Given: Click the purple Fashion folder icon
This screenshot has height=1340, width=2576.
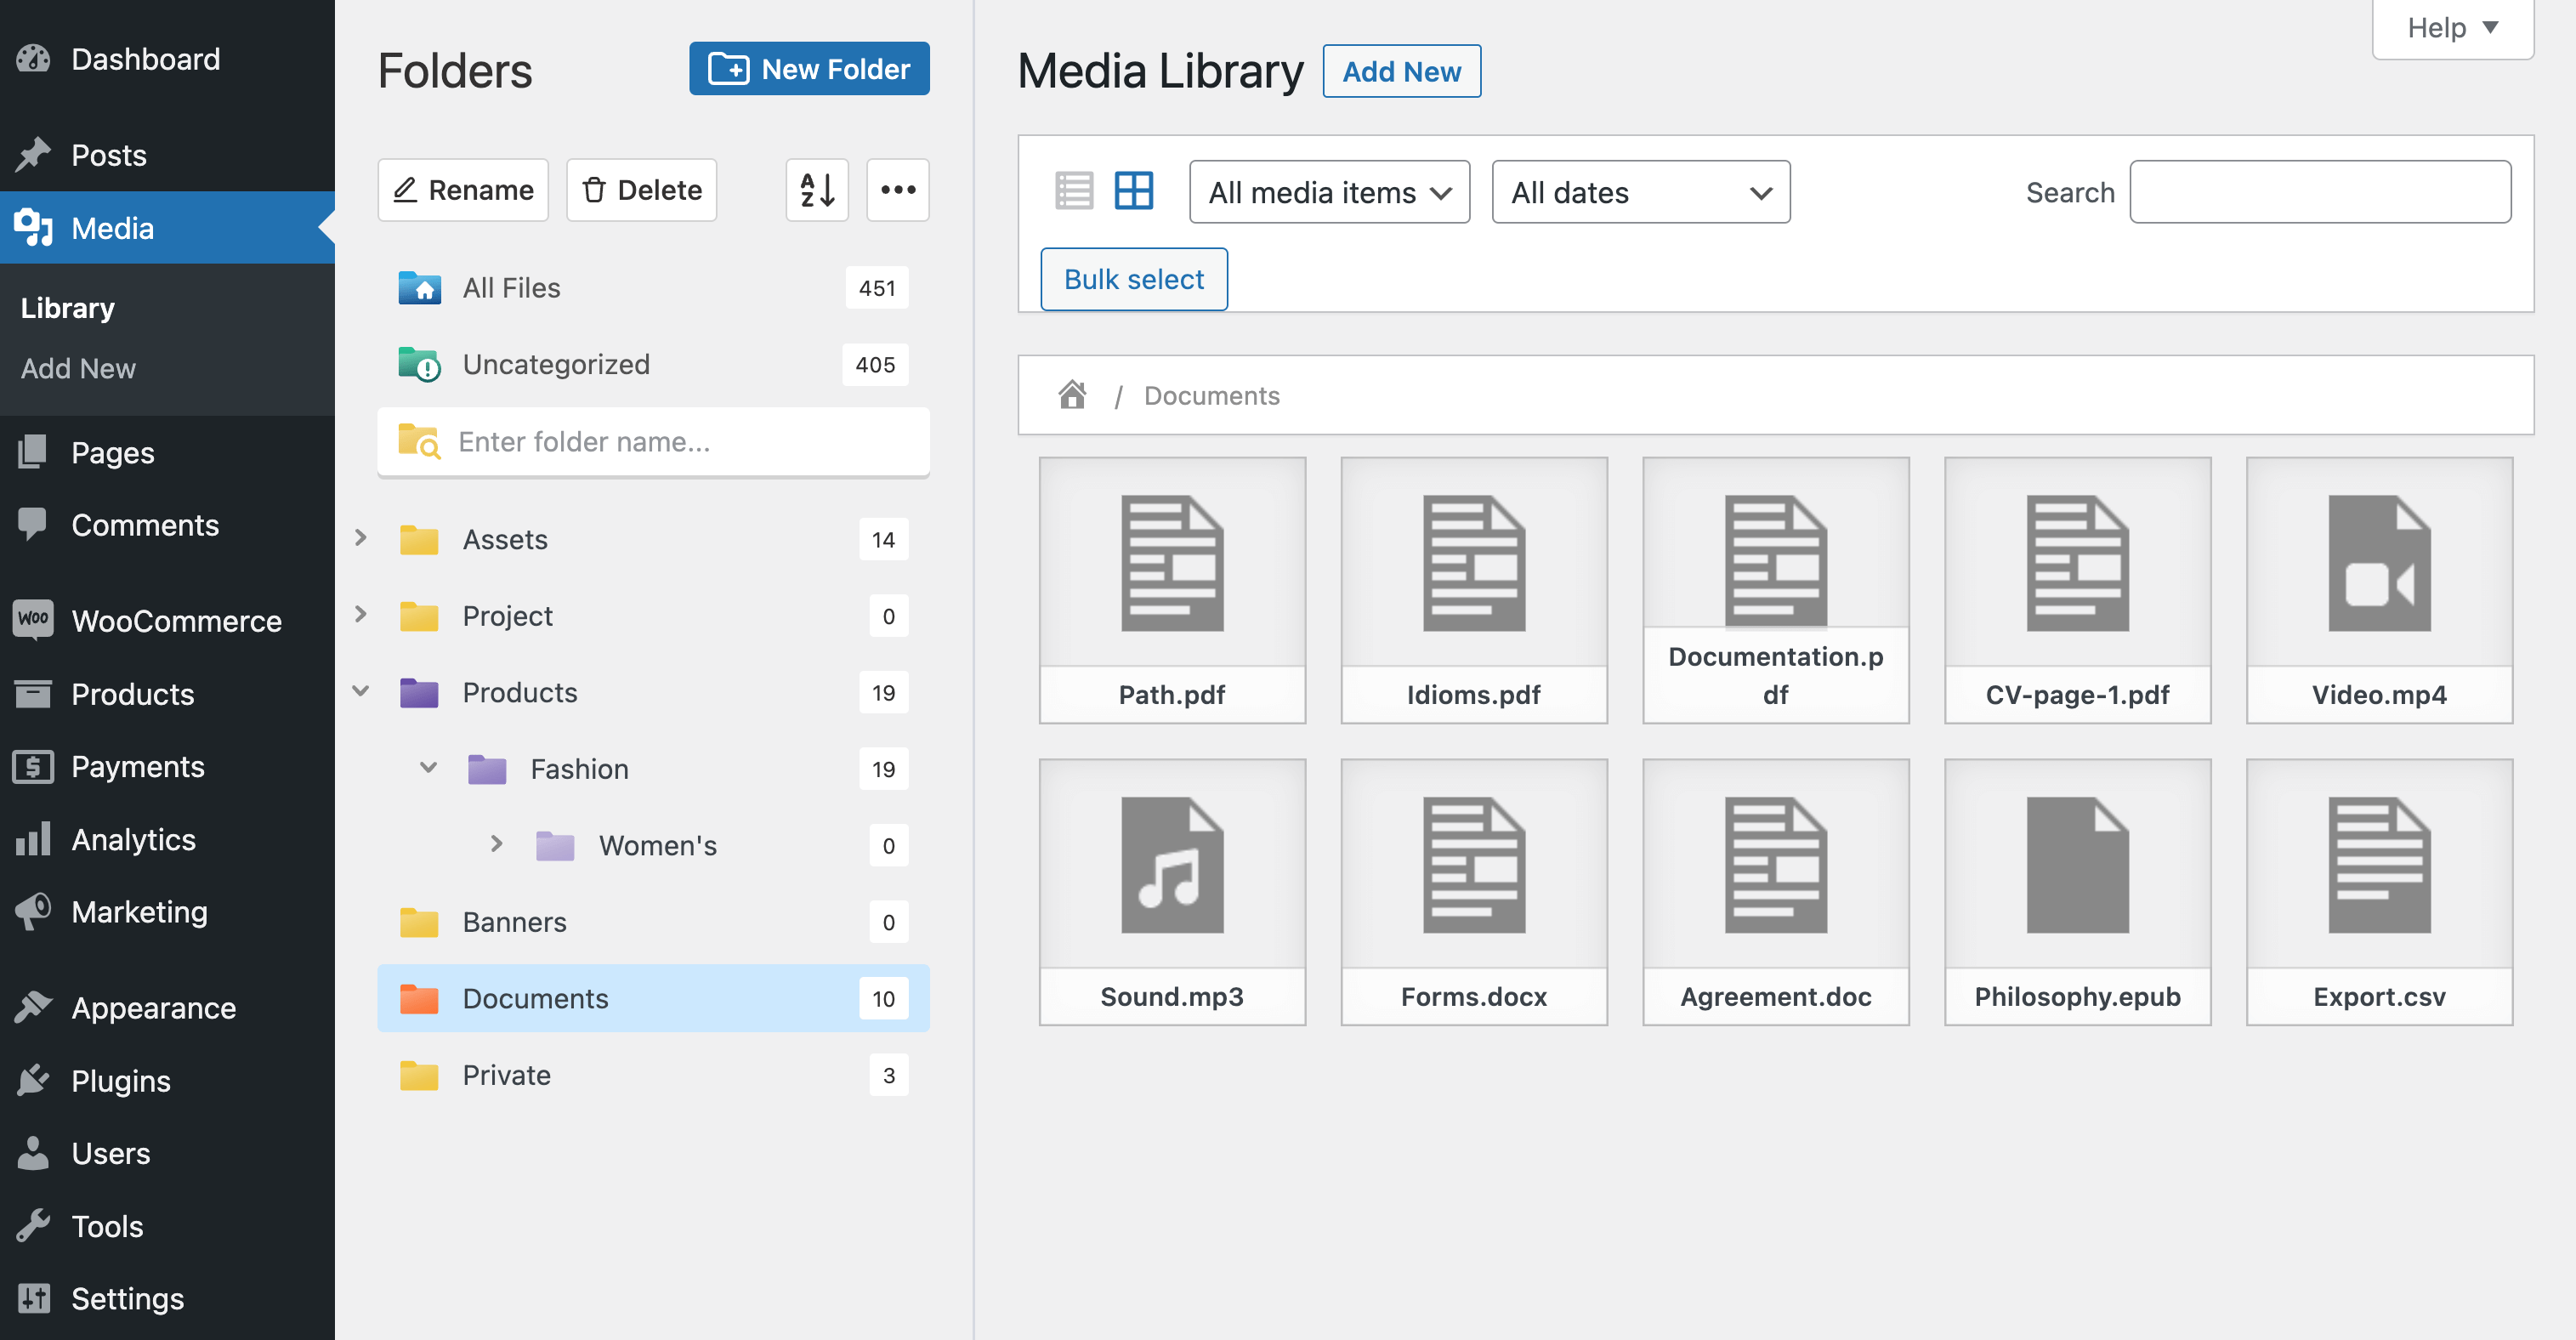Looking at the screenshot, I should [x=487, y=769].
